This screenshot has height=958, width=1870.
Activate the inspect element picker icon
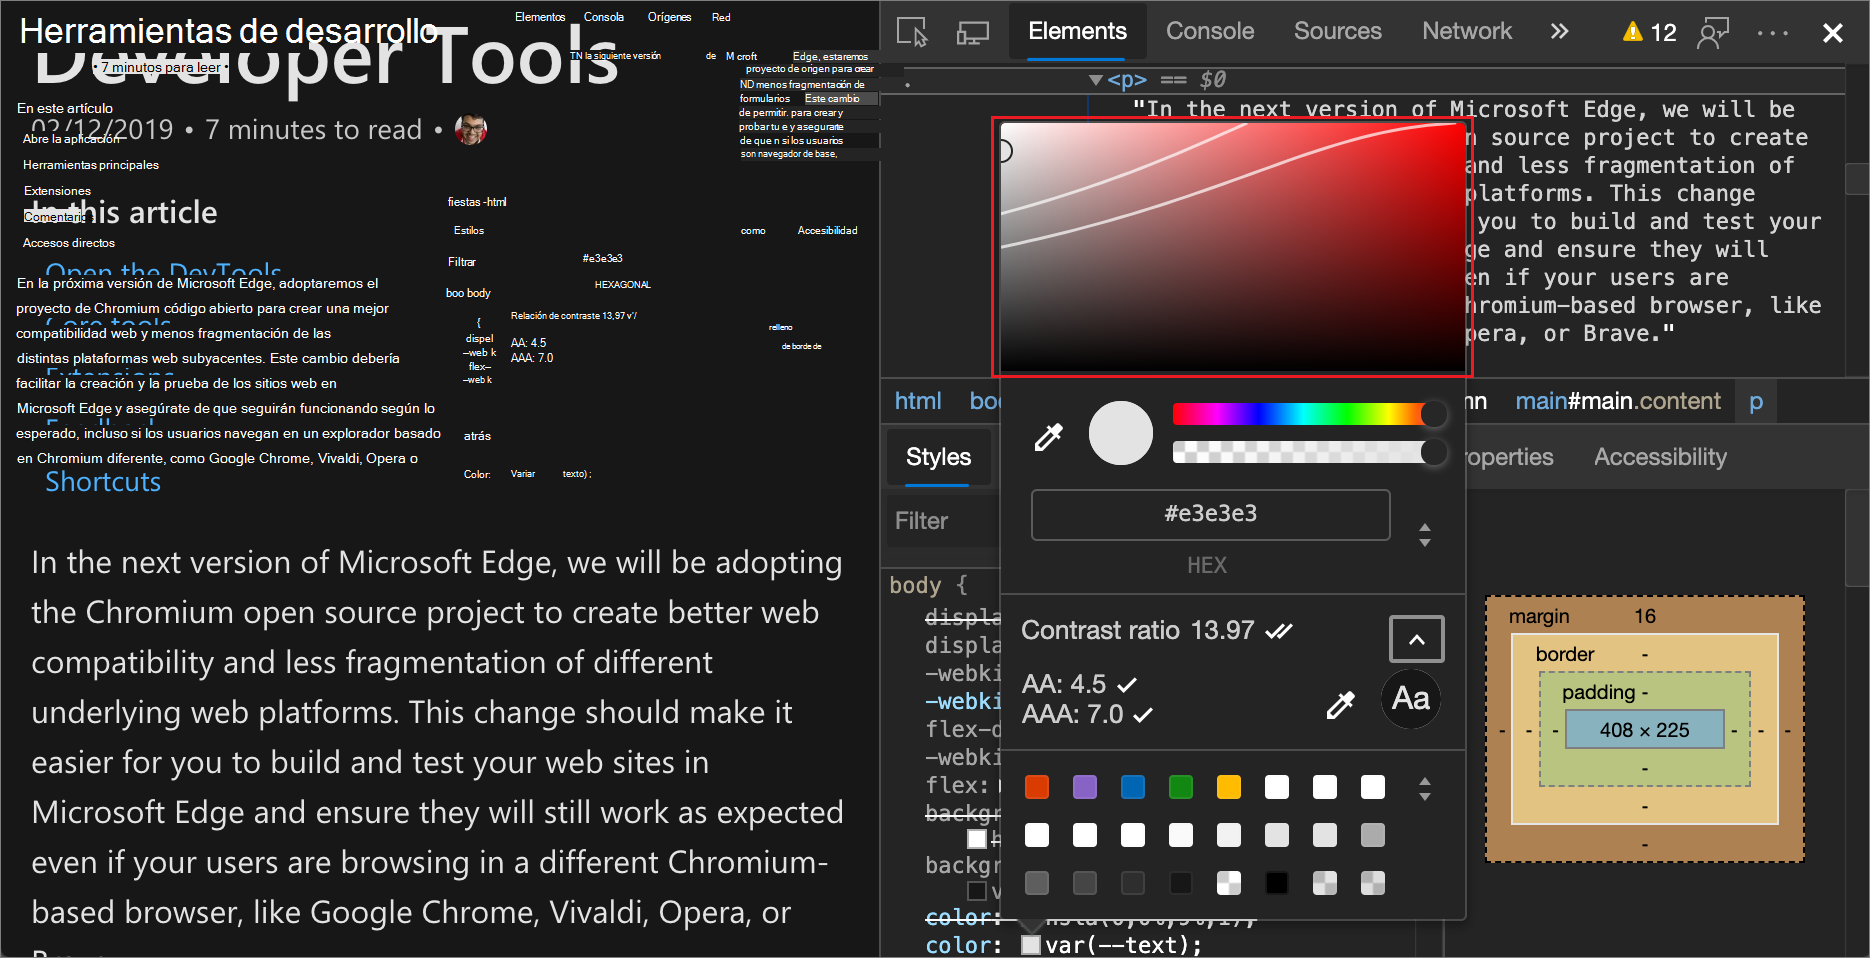click(x=912, y=32)
